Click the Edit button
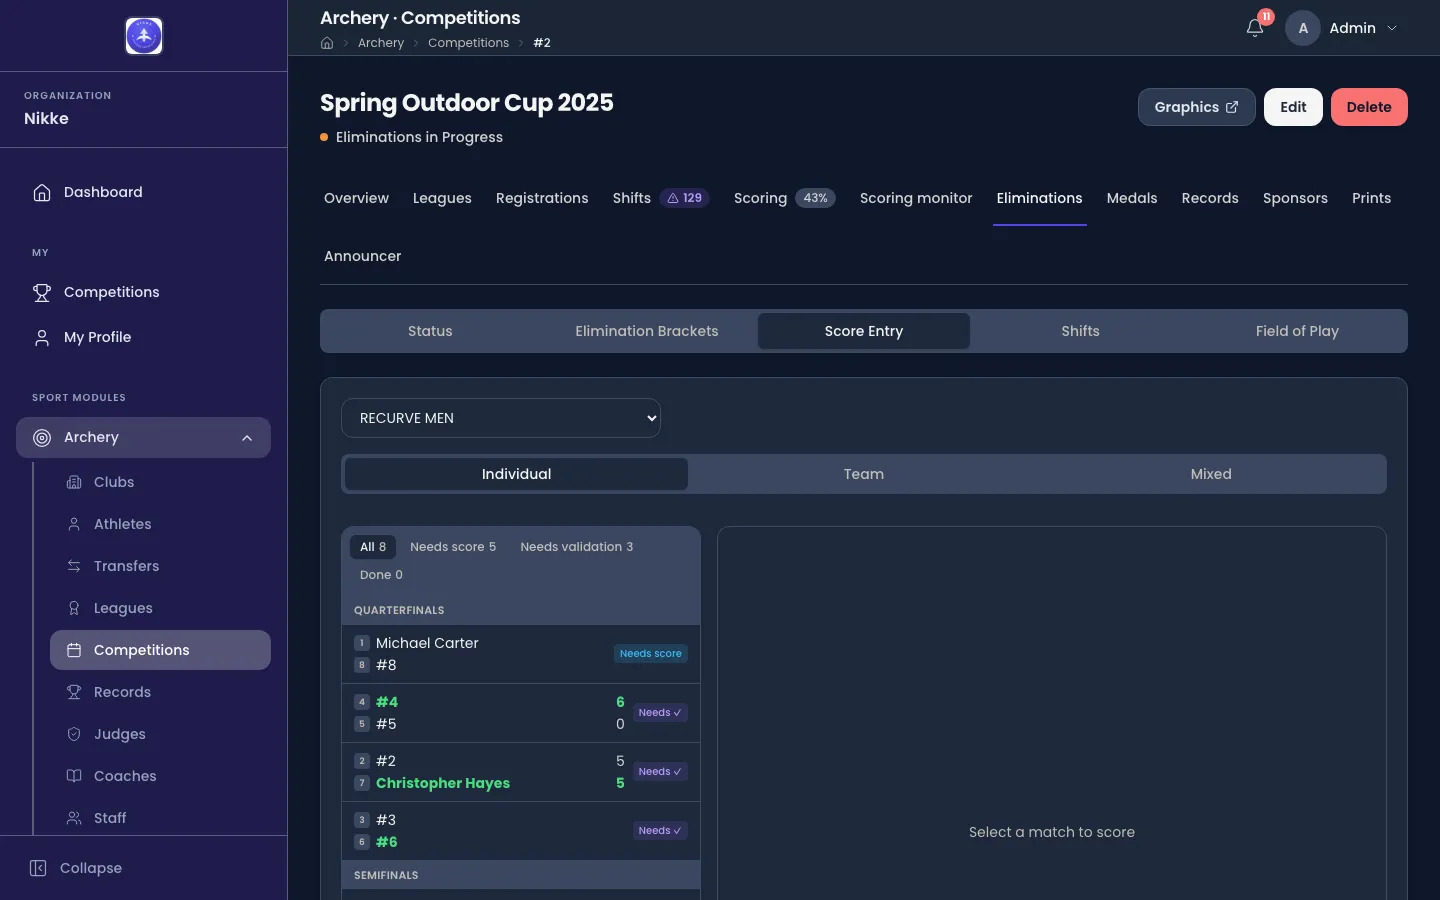The height and width of the screenshot is (900, 1440). pos(1293,107)
